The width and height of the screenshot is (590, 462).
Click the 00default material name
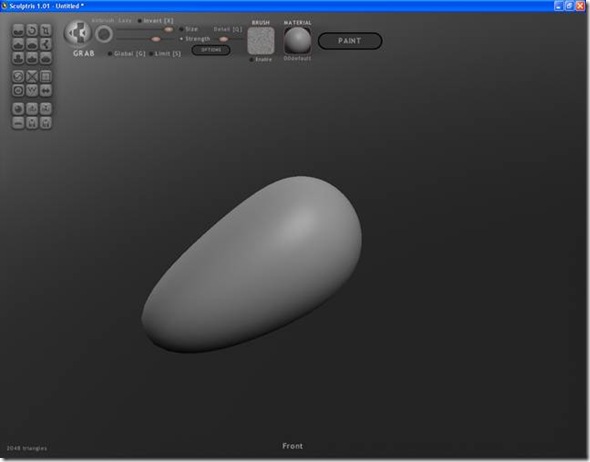coord(297,59)
